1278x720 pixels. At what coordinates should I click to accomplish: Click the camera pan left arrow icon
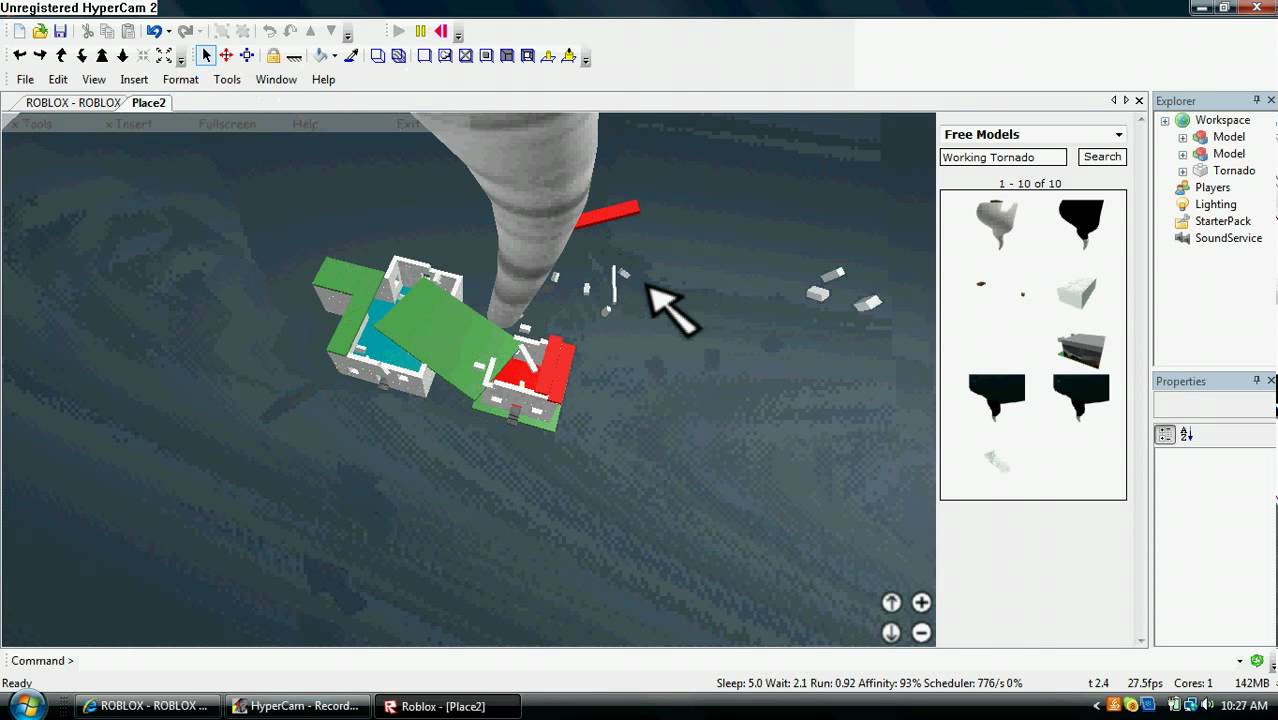(19, 56)
